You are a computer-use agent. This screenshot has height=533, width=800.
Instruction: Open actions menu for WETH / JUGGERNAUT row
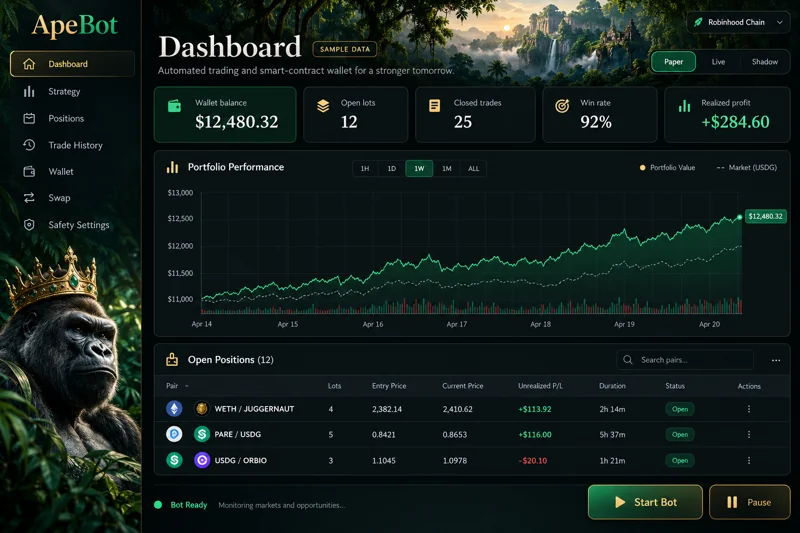[748, 409]
